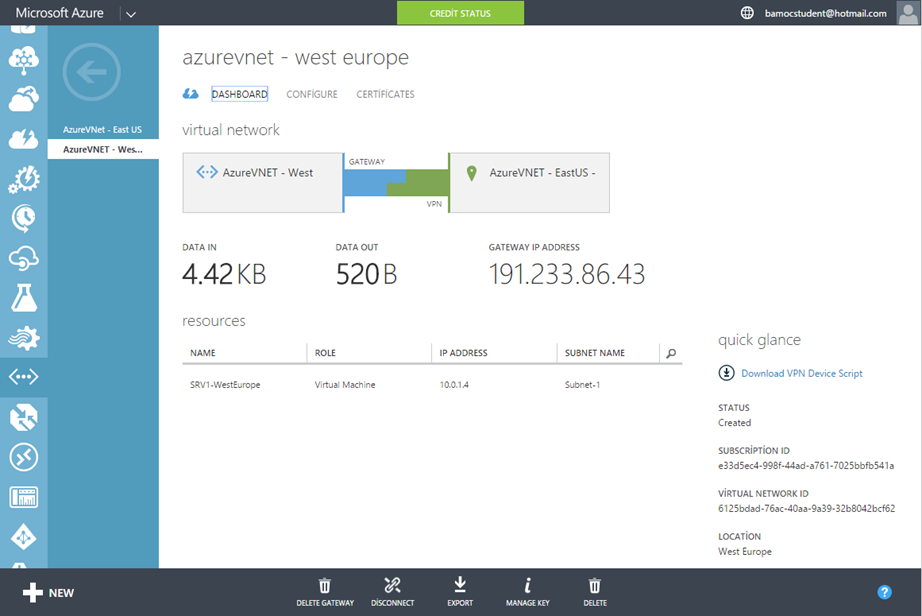Click the Export button
The image size is (922, 616).
pyautogui.click(x=460, y=592)
